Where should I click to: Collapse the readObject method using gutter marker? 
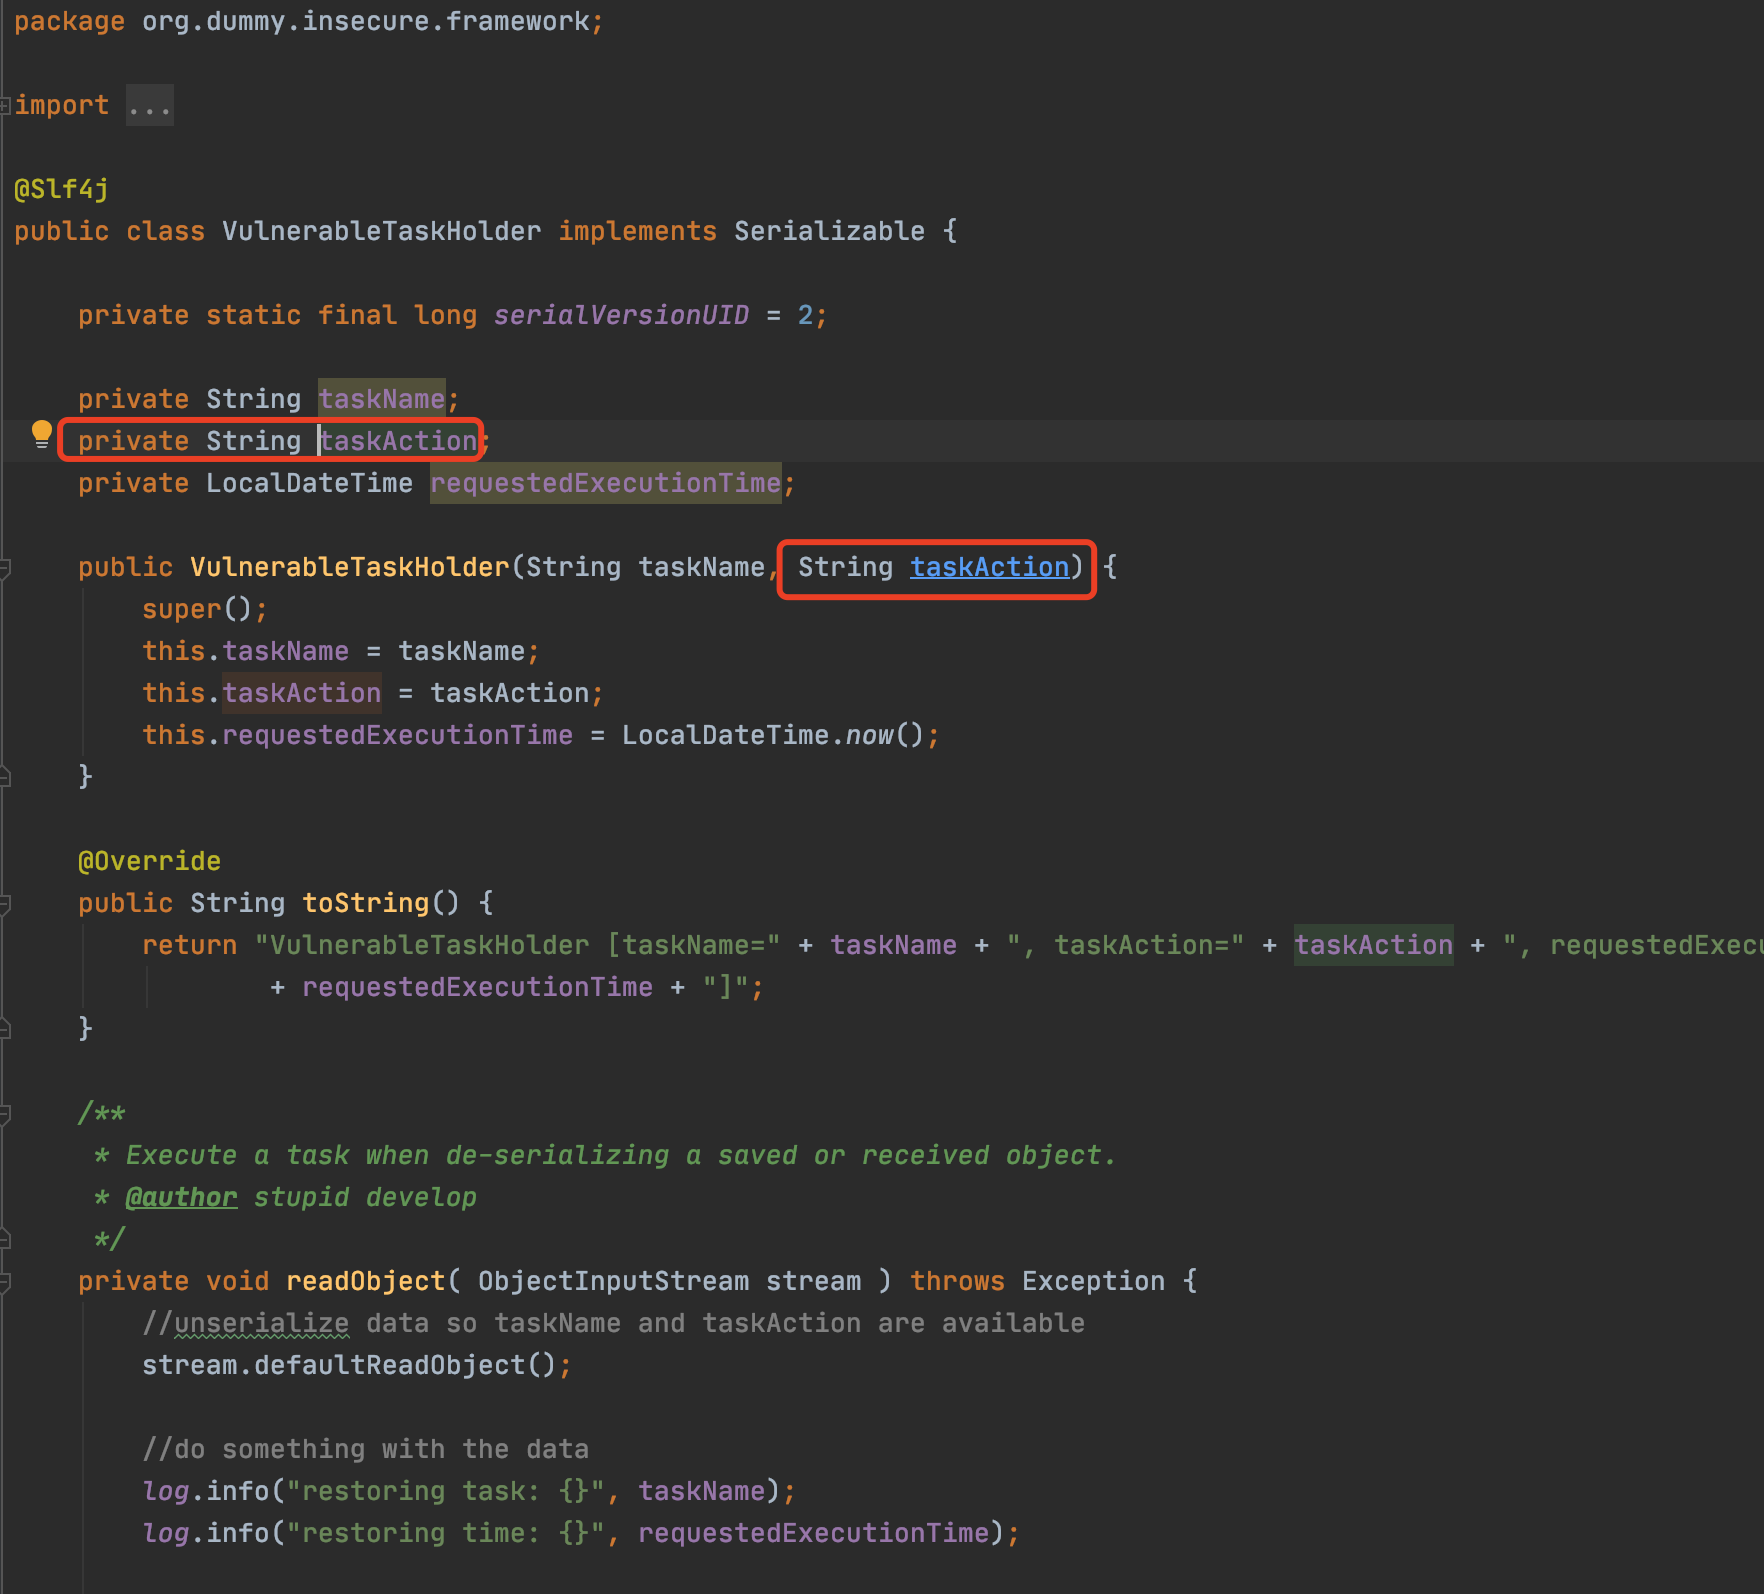click(x=5, y=1282)
